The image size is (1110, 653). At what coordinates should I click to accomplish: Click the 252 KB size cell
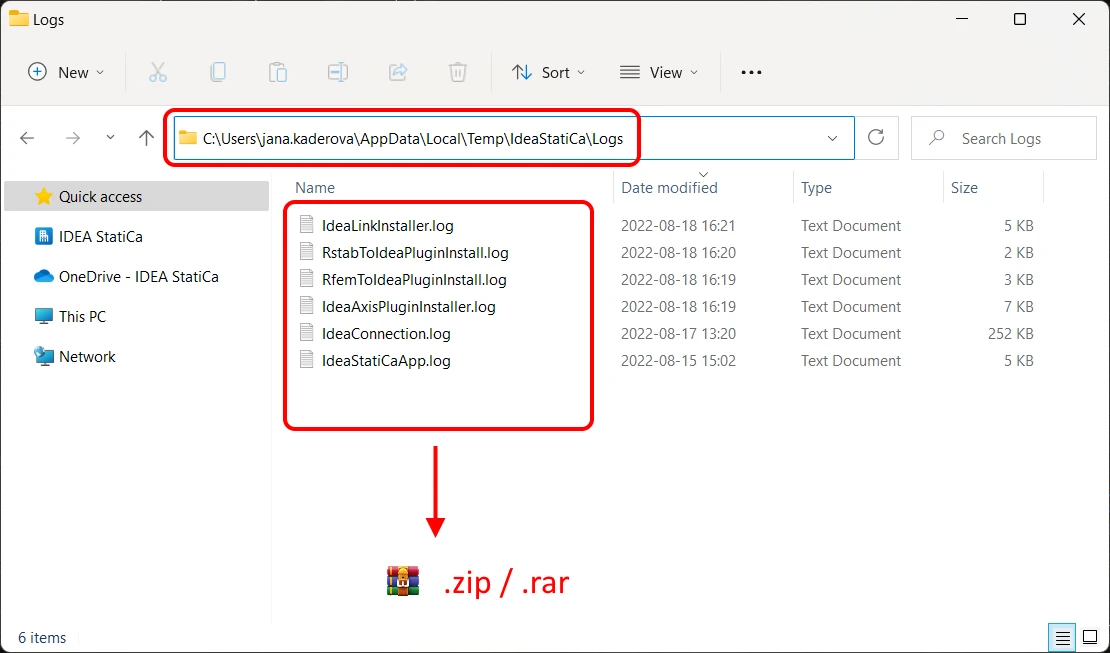pos(1010,334)
